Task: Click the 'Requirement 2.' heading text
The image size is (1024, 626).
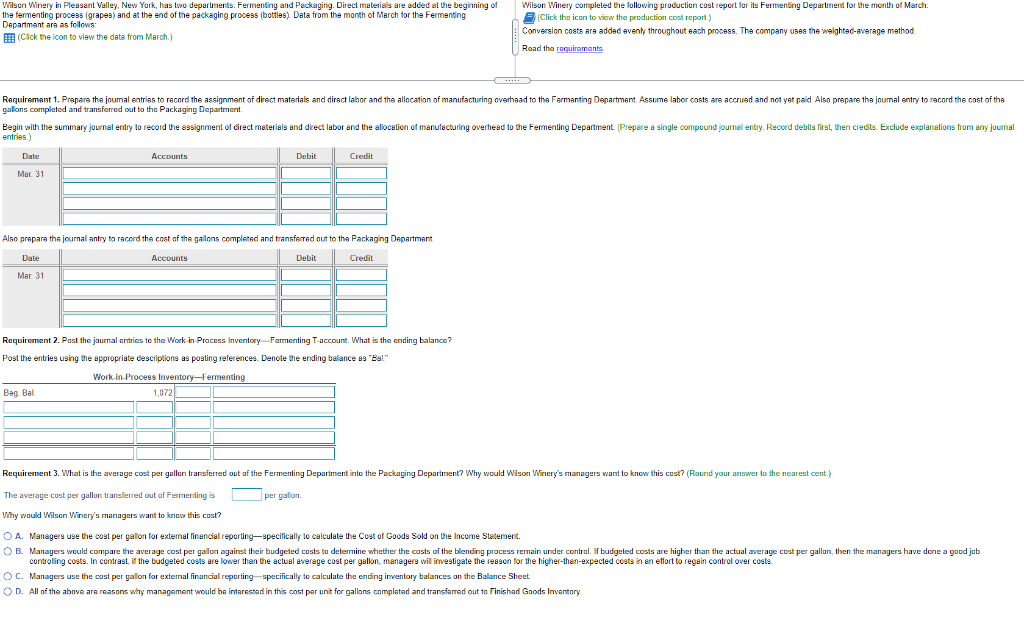Action: click(31, 340)
